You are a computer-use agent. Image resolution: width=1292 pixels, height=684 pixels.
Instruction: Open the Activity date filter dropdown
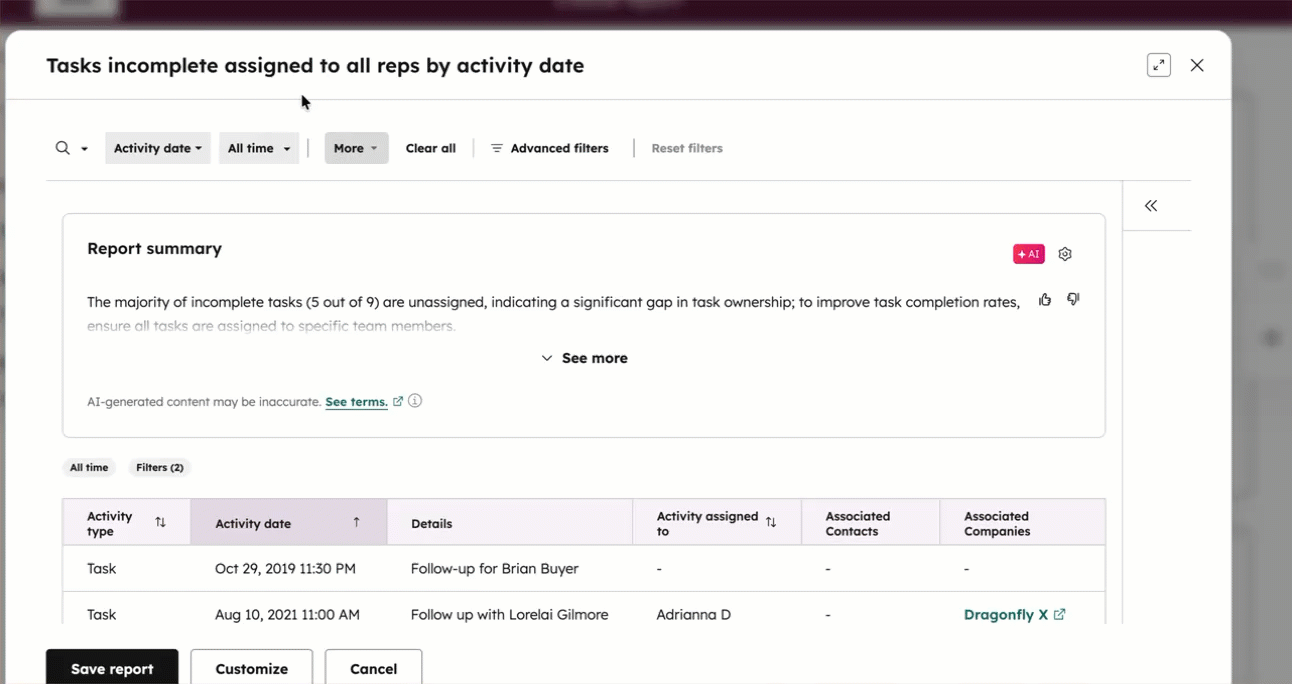point(157,147)
